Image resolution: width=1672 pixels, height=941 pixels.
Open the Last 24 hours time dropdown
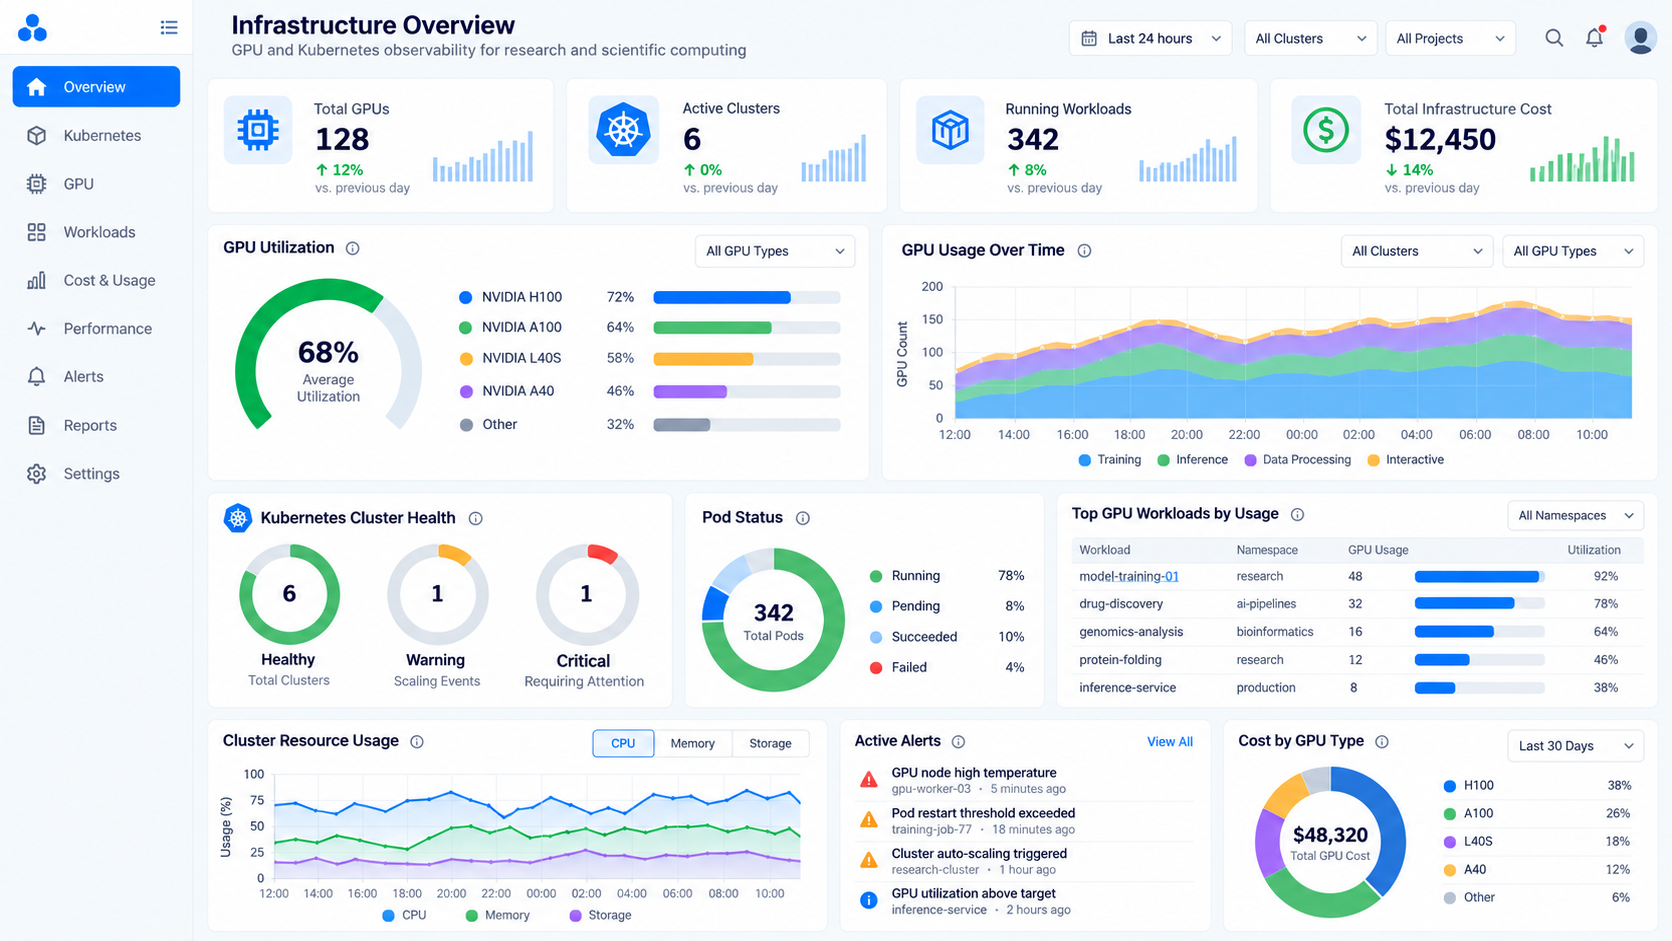point(1150,38)
